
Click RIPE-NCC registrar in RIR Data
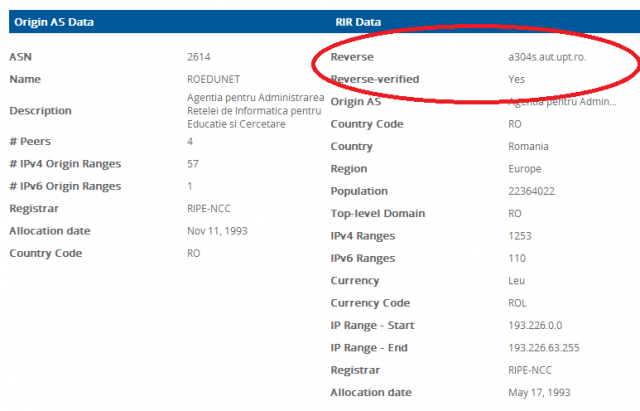(x=530, y=370)
